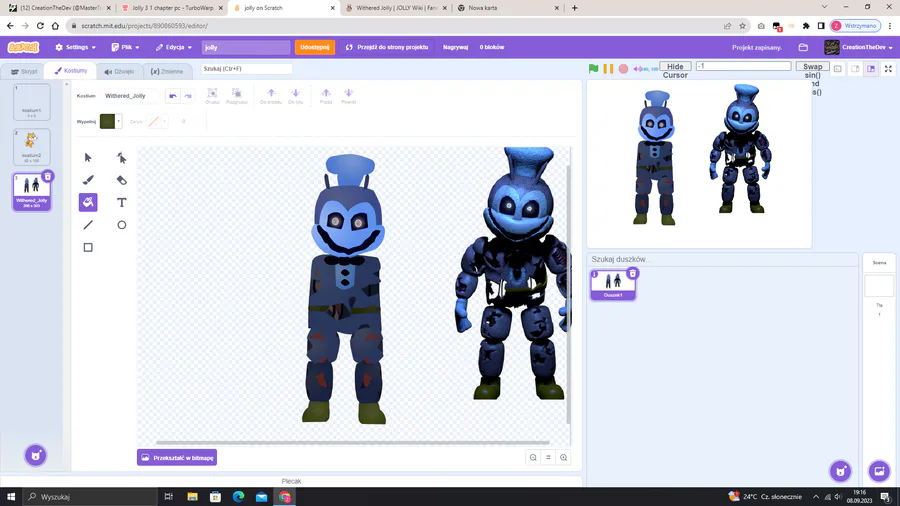The height and width of the screenshot is (506, 900).
Task: Switch to the Zmienne tab
Action: (x=167, y=72)
